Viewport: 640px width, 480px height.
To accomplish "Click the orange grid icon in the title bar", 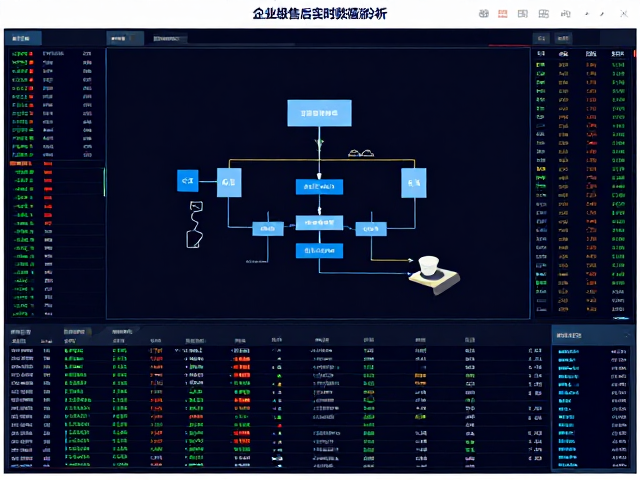I will [x=502, y=14].
